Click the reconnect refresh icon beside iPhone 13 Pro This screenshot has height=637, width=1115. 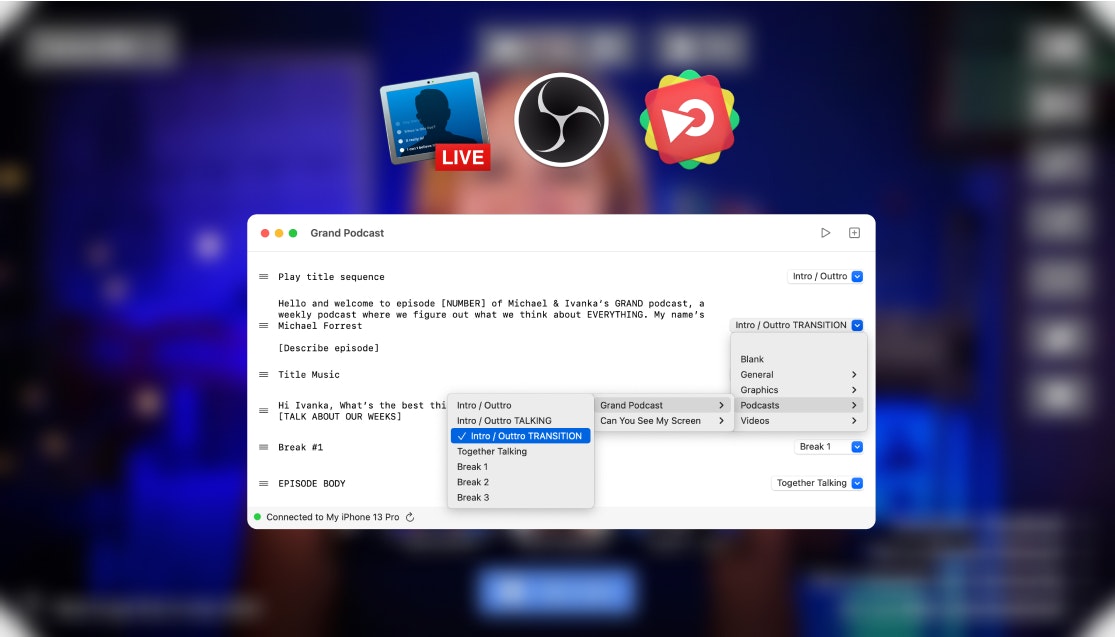[410, 517]
